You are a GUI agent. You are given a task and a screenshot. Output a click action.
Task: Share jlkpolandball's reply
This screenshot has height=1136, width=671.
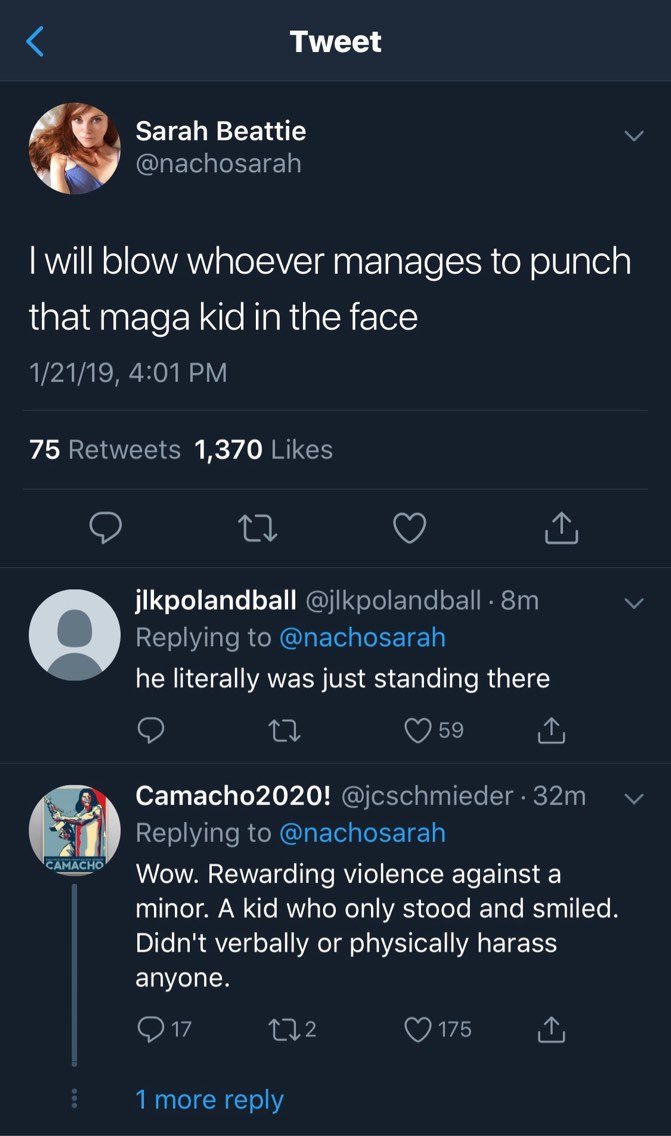pos(551,730)
